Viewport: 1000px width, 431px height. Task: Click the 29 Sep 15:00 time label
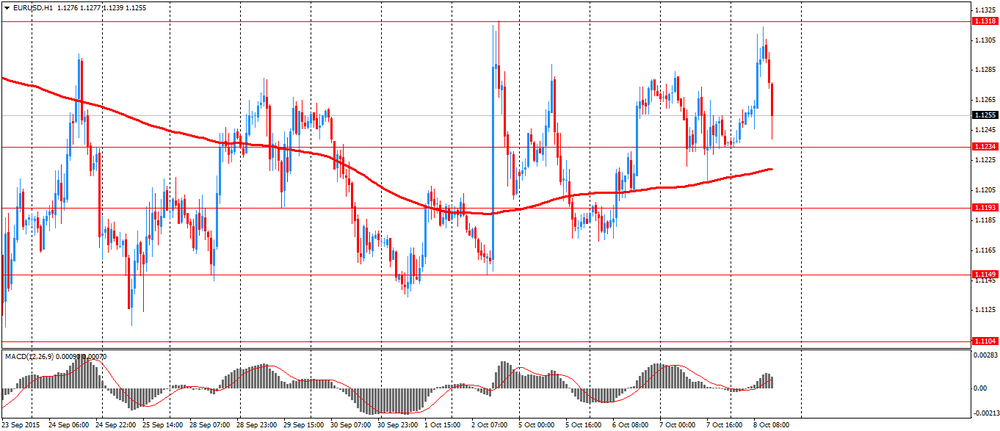(304, 423)
